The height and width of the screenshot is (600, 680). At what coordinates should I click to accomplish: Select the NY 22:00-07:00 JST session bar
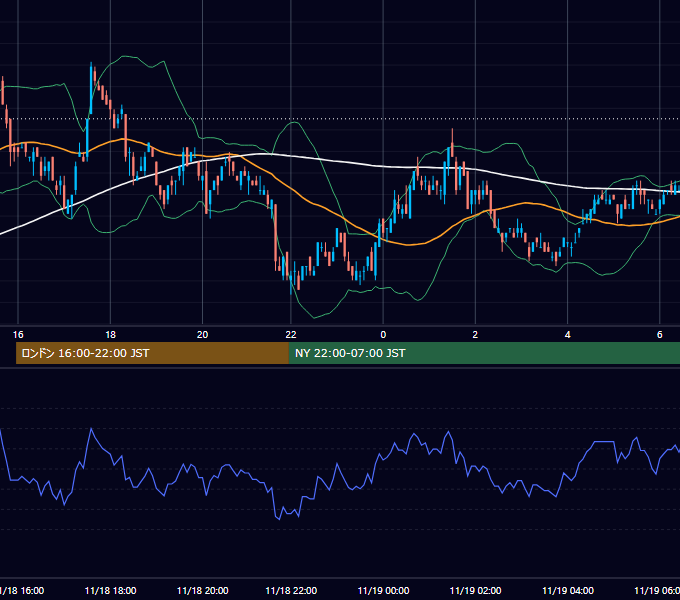(x=484, y=353)
